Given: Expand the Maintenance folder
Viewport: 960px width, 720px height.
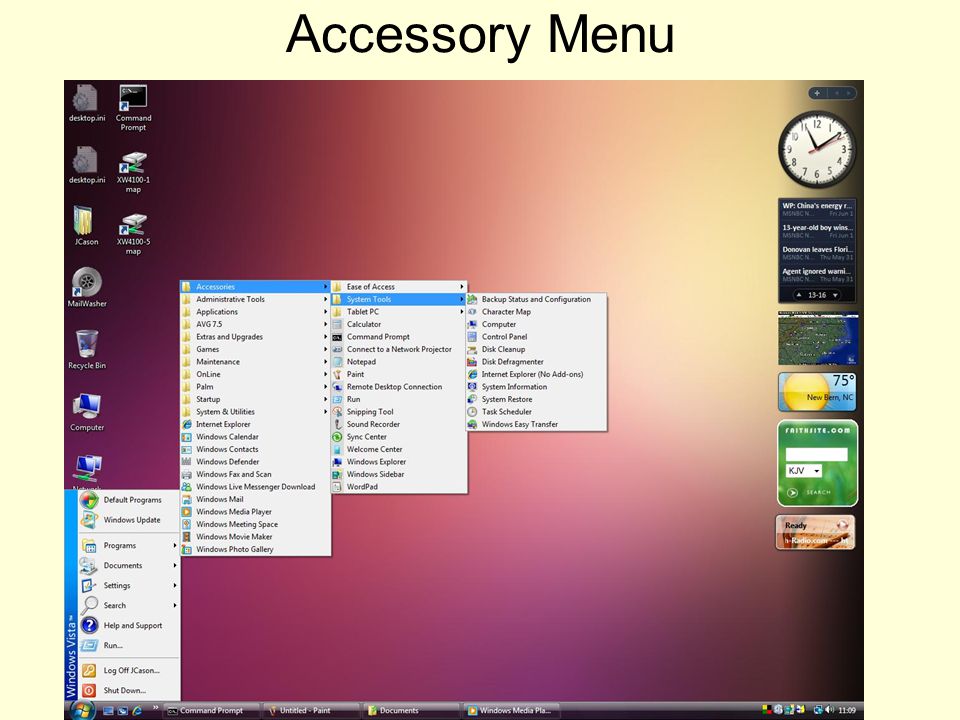Looking at the screenshot, I should click(x=255, y=362).
